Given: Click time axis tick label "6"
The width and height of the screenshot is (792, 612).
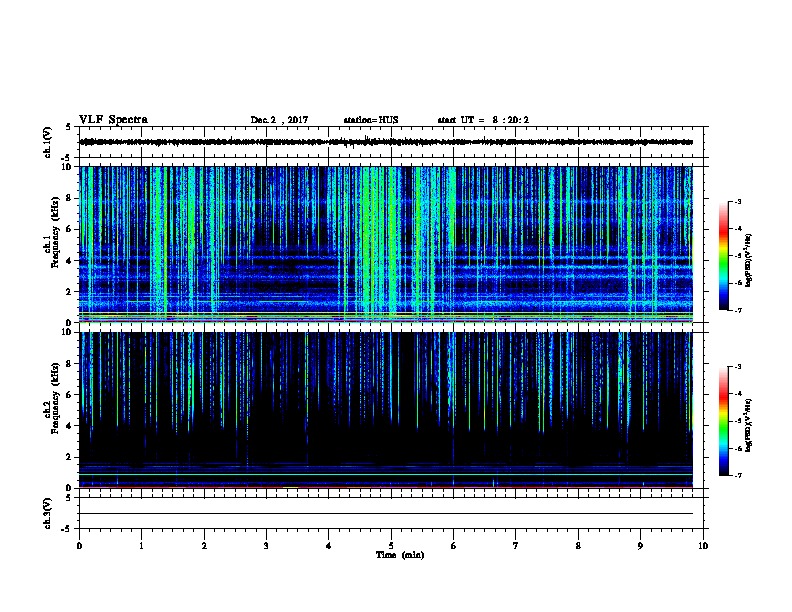Looking at the screenshot, I should click(x=454, y=546).
